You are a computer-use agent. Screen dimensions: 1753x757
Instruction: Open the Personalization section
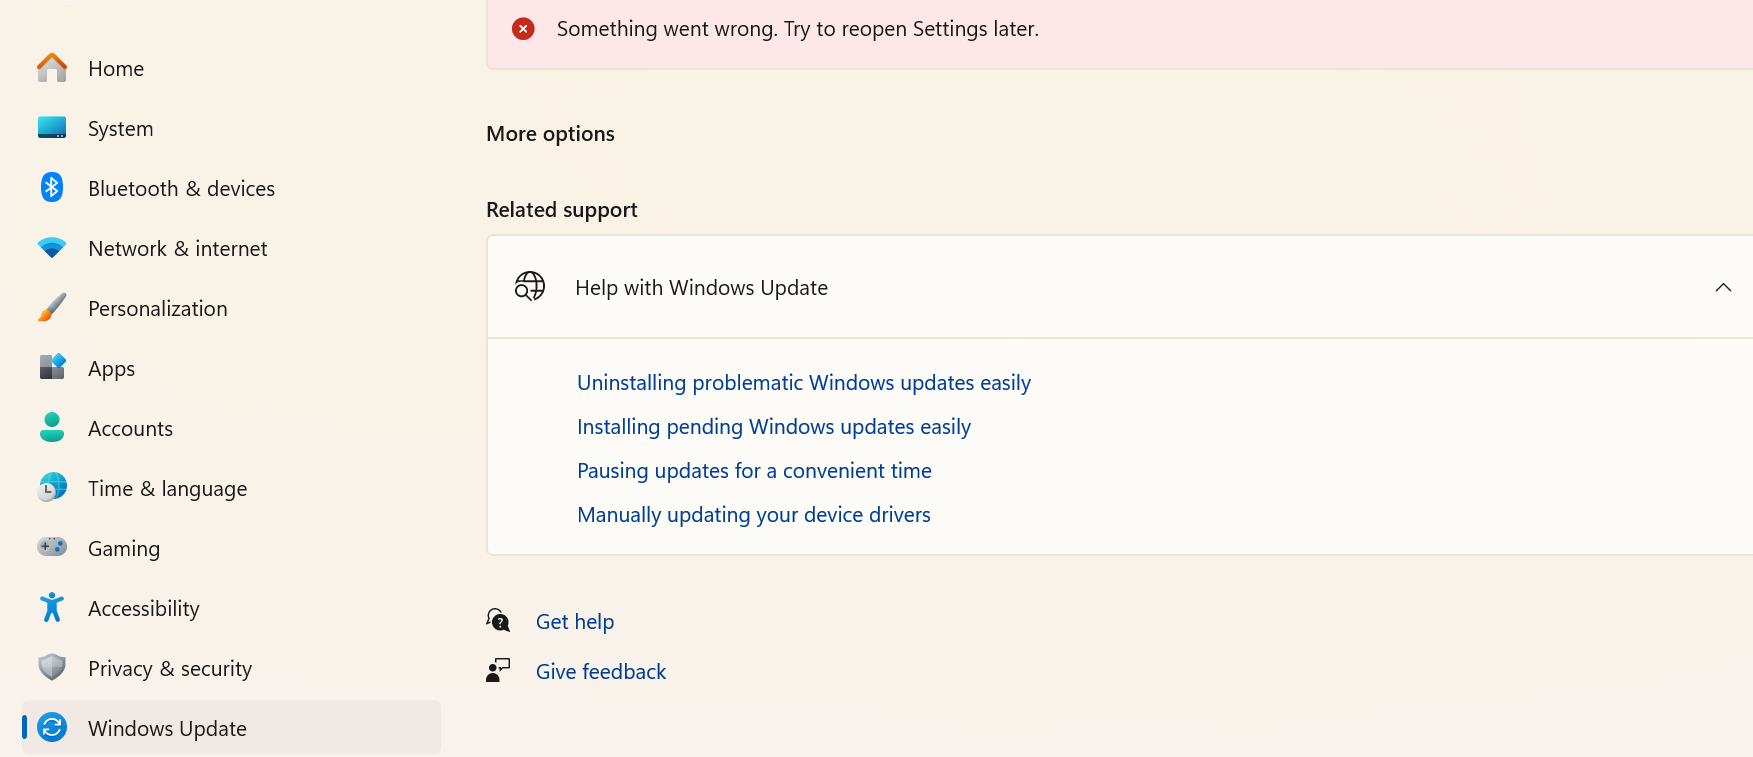231,308
